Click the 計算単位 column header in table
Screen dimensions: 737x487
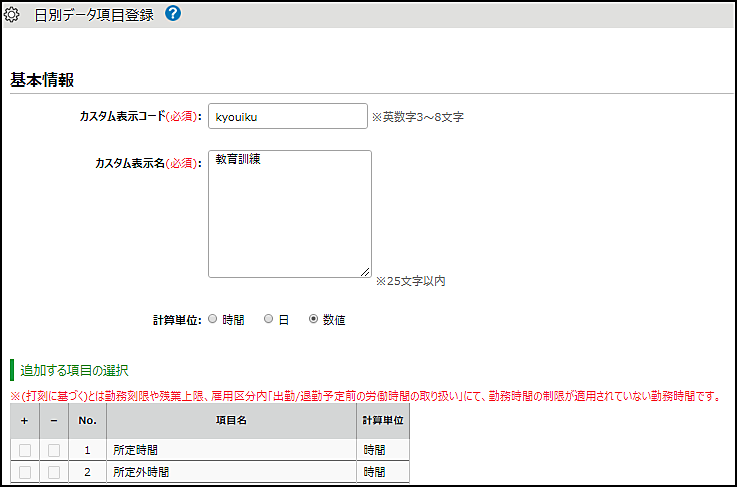383,421
